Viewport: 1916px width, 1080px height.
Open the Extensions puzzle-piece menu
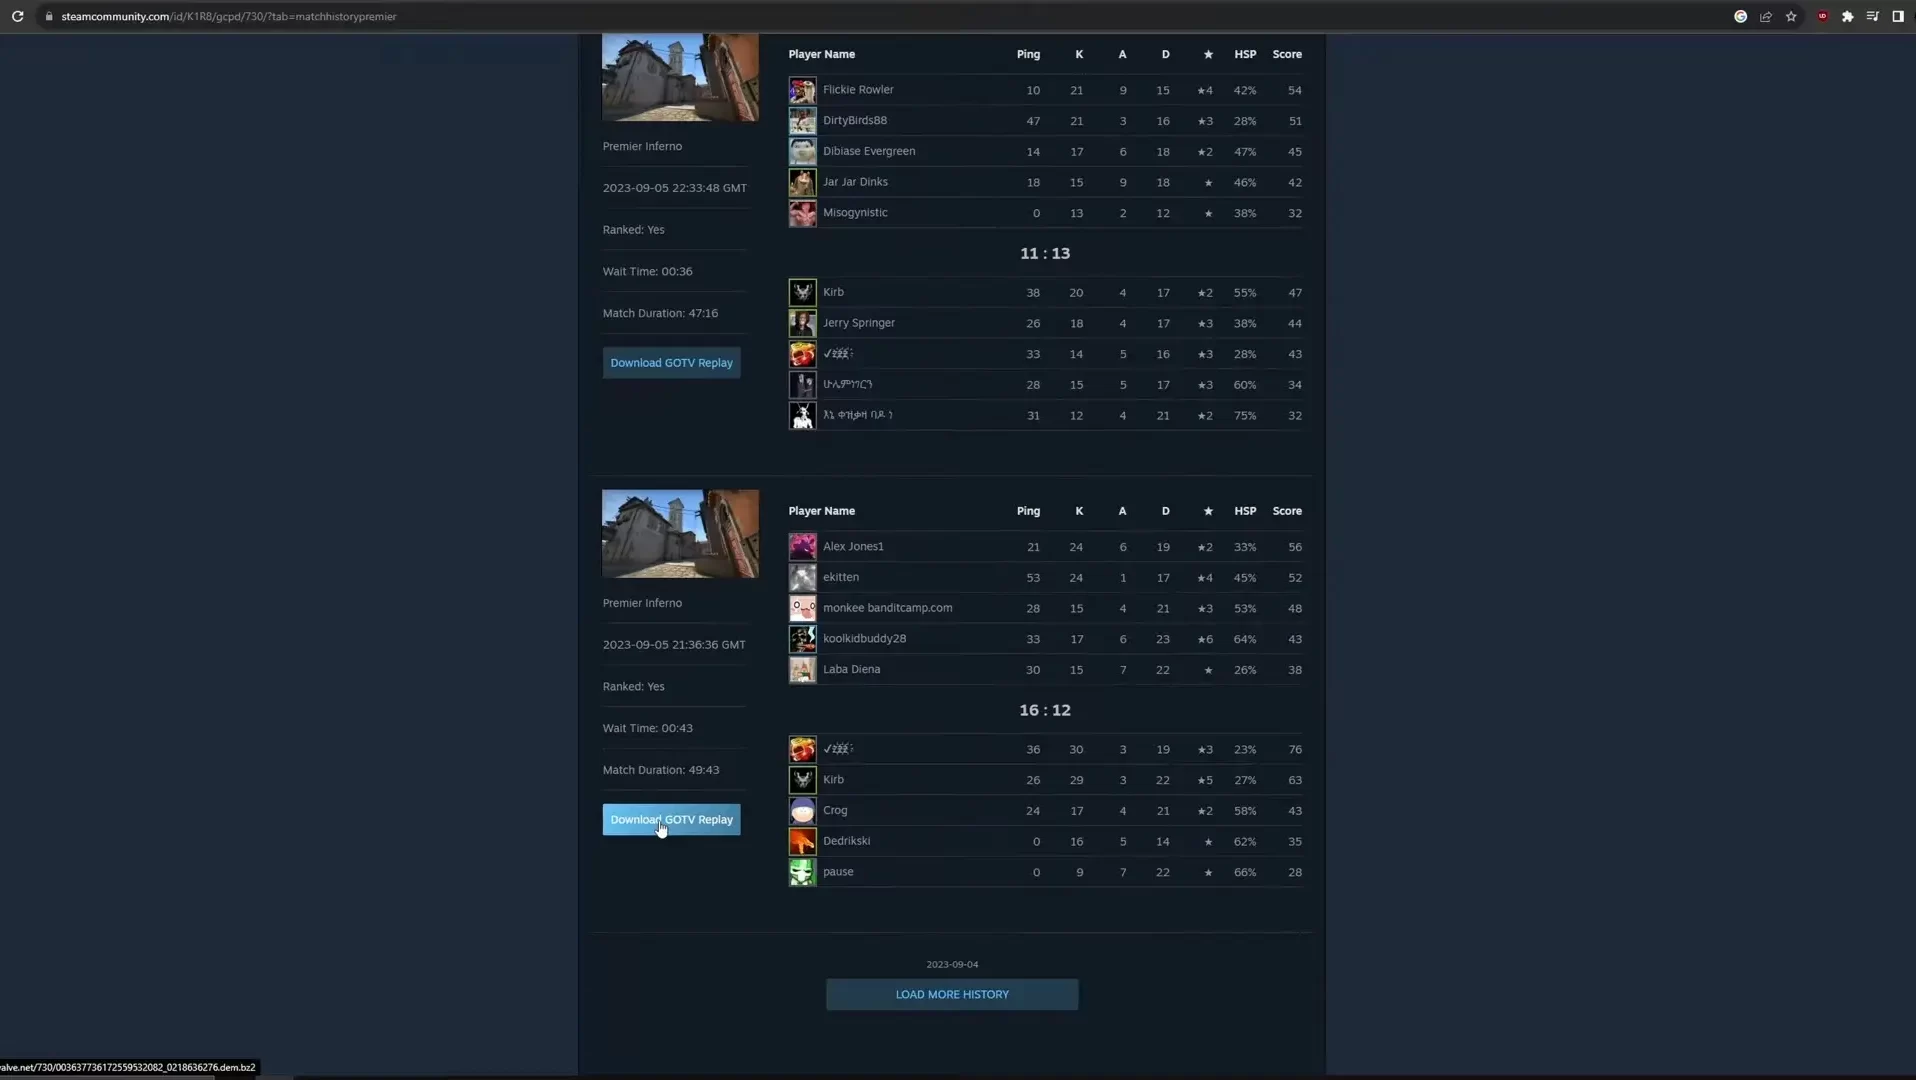1847,16
